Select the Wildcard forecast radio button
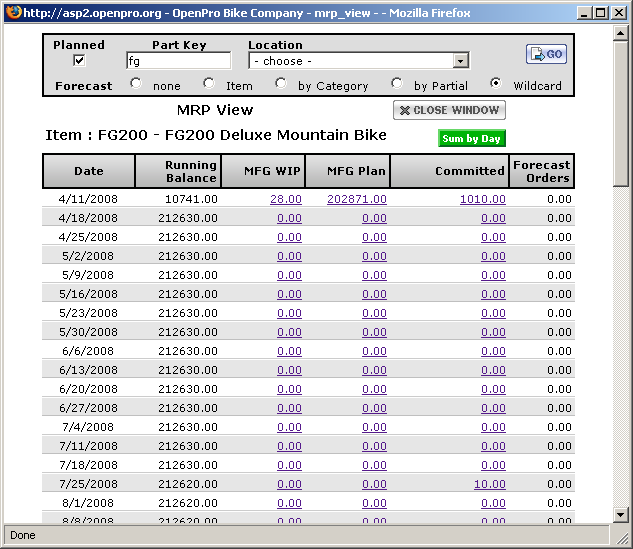This screenshot has height=549, width=633. click(x=496, y=84)
